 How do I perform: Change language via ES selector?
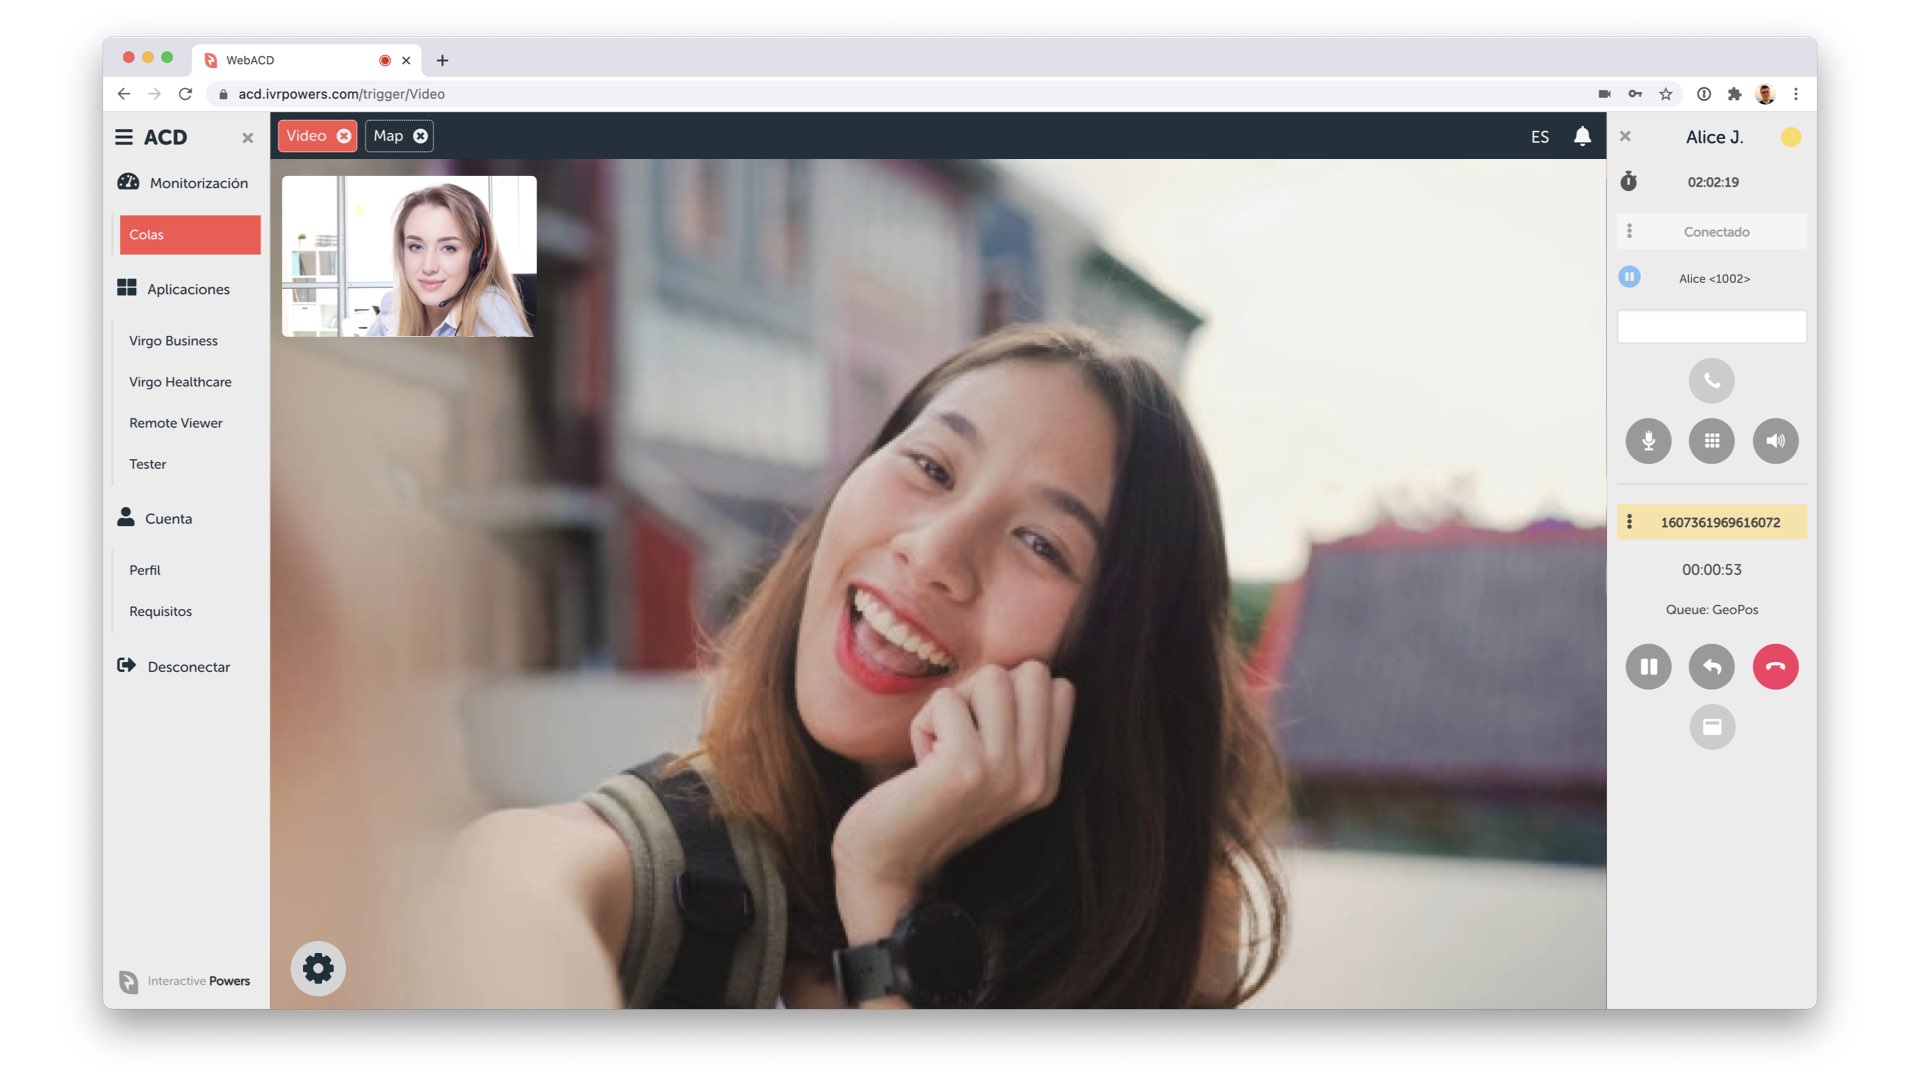point(1539,137)
